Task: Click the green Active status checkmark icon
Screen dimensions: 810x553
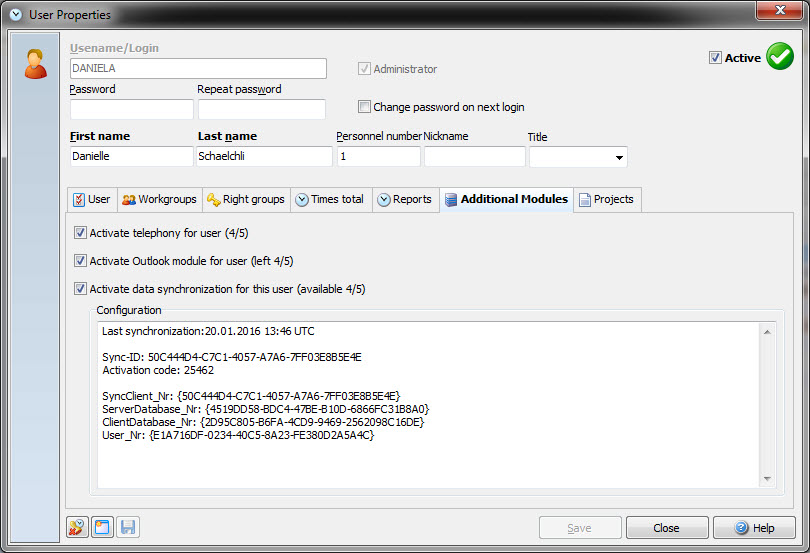Action: coord(779,57)
